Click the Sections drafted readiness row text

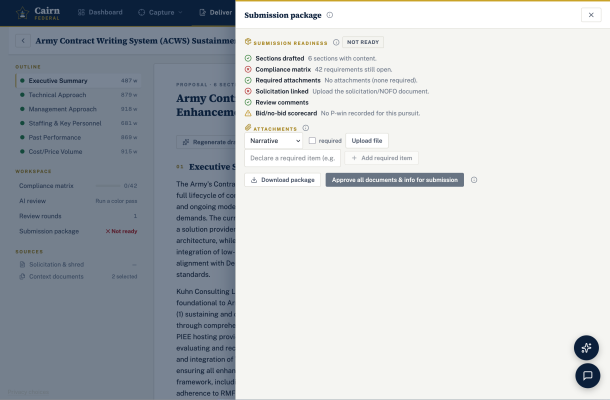click(316, 58)
